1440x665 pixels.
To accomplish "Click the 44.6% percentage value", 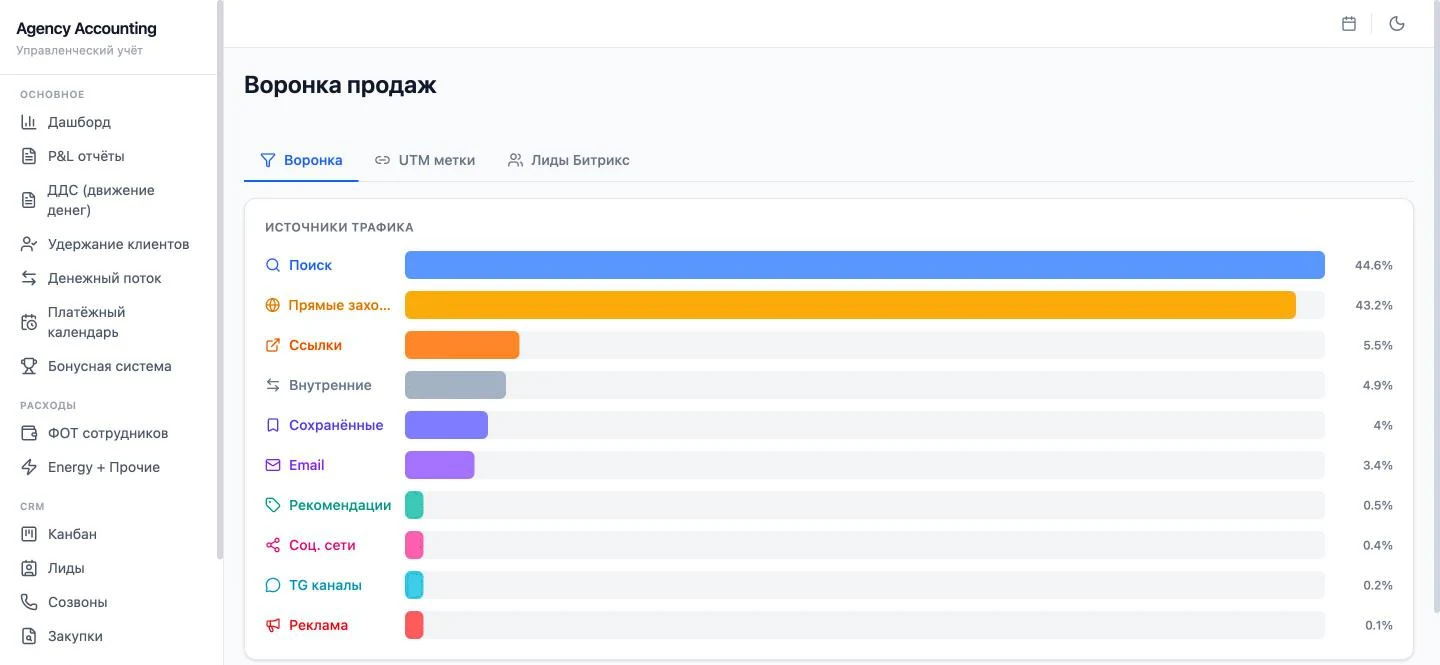I will point(1374,265).
